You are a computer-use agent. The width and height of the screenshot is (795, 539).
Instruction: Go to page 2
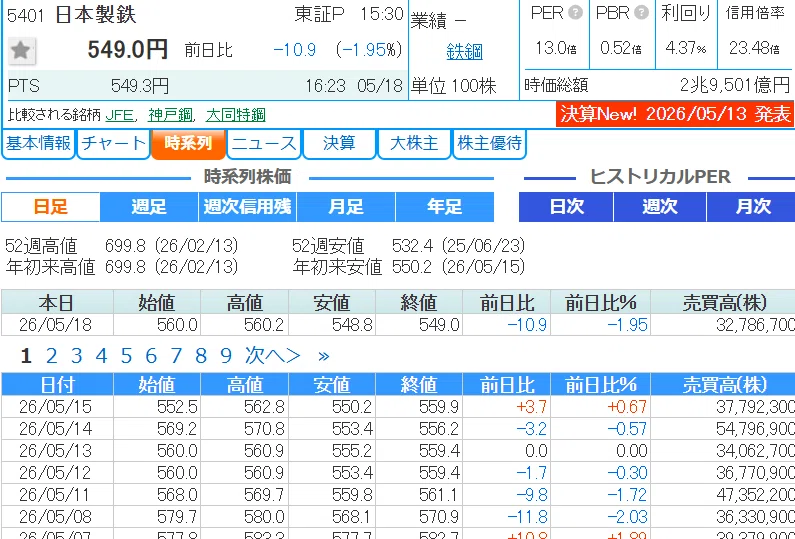51,356
